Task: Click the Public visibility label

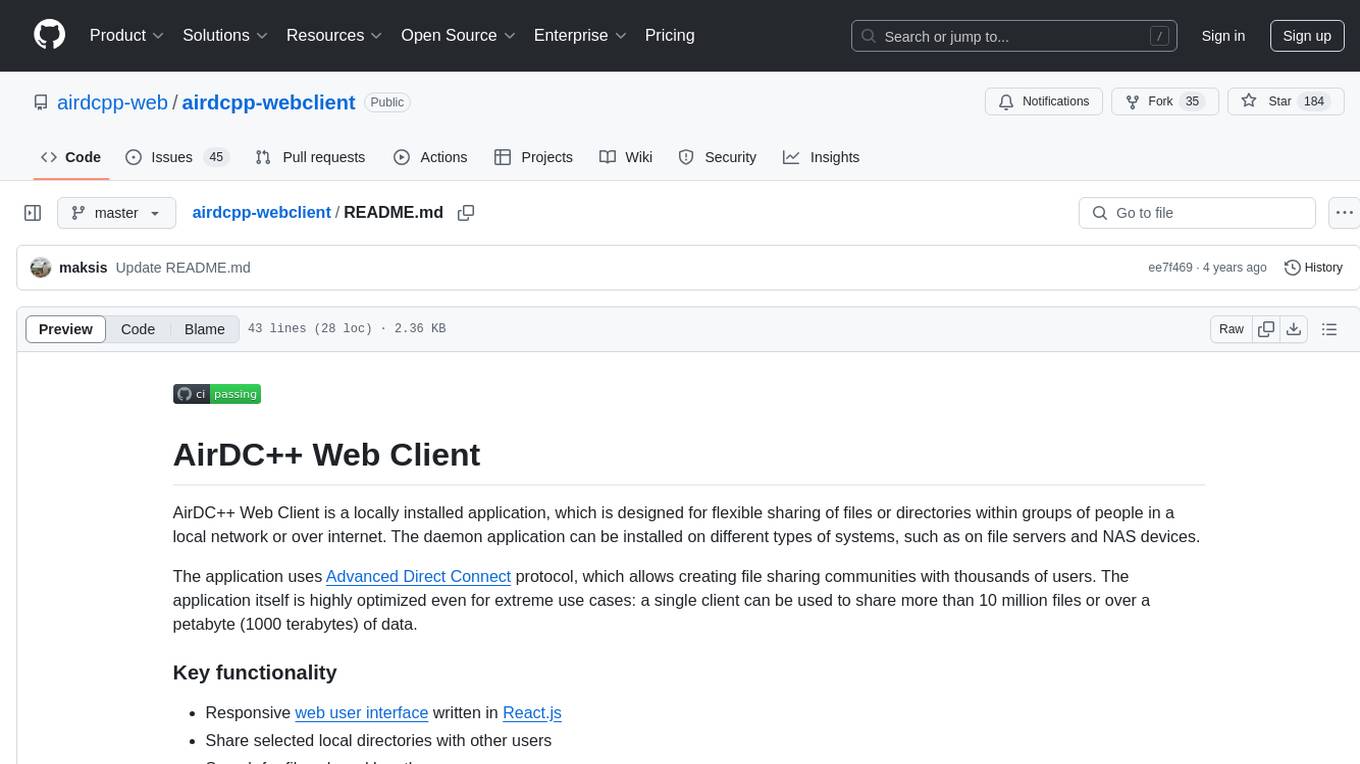Action: pos(387,102)
